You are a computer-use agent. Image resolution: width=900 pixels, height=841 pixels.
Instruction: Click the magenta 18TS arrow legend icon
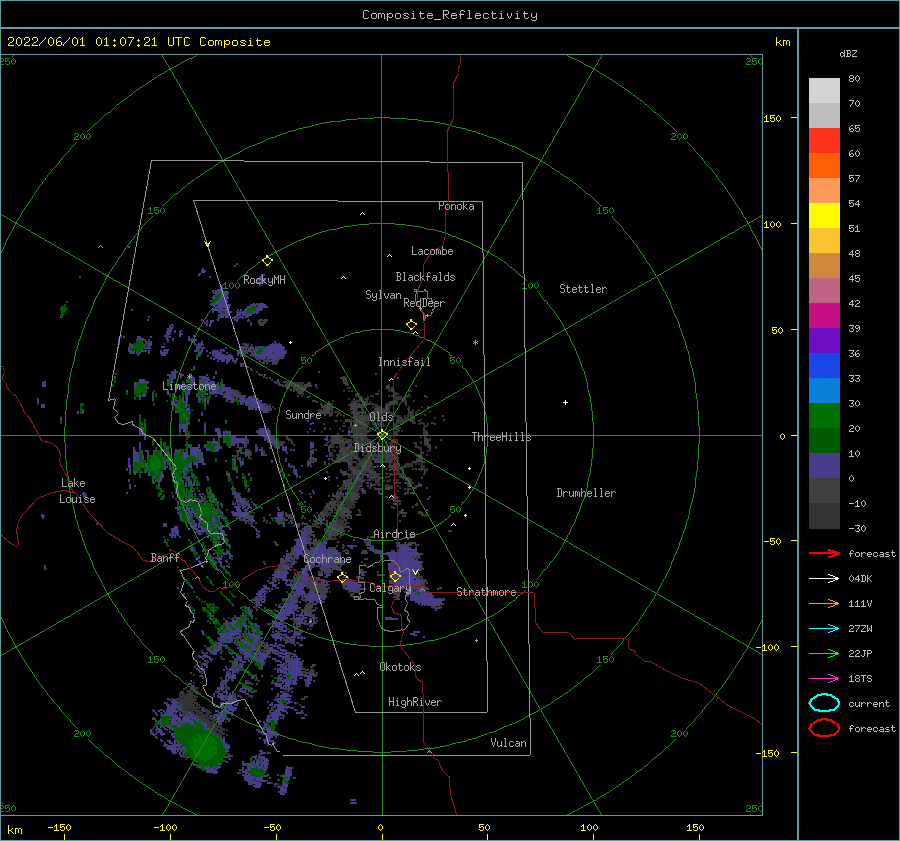(824, 678)
